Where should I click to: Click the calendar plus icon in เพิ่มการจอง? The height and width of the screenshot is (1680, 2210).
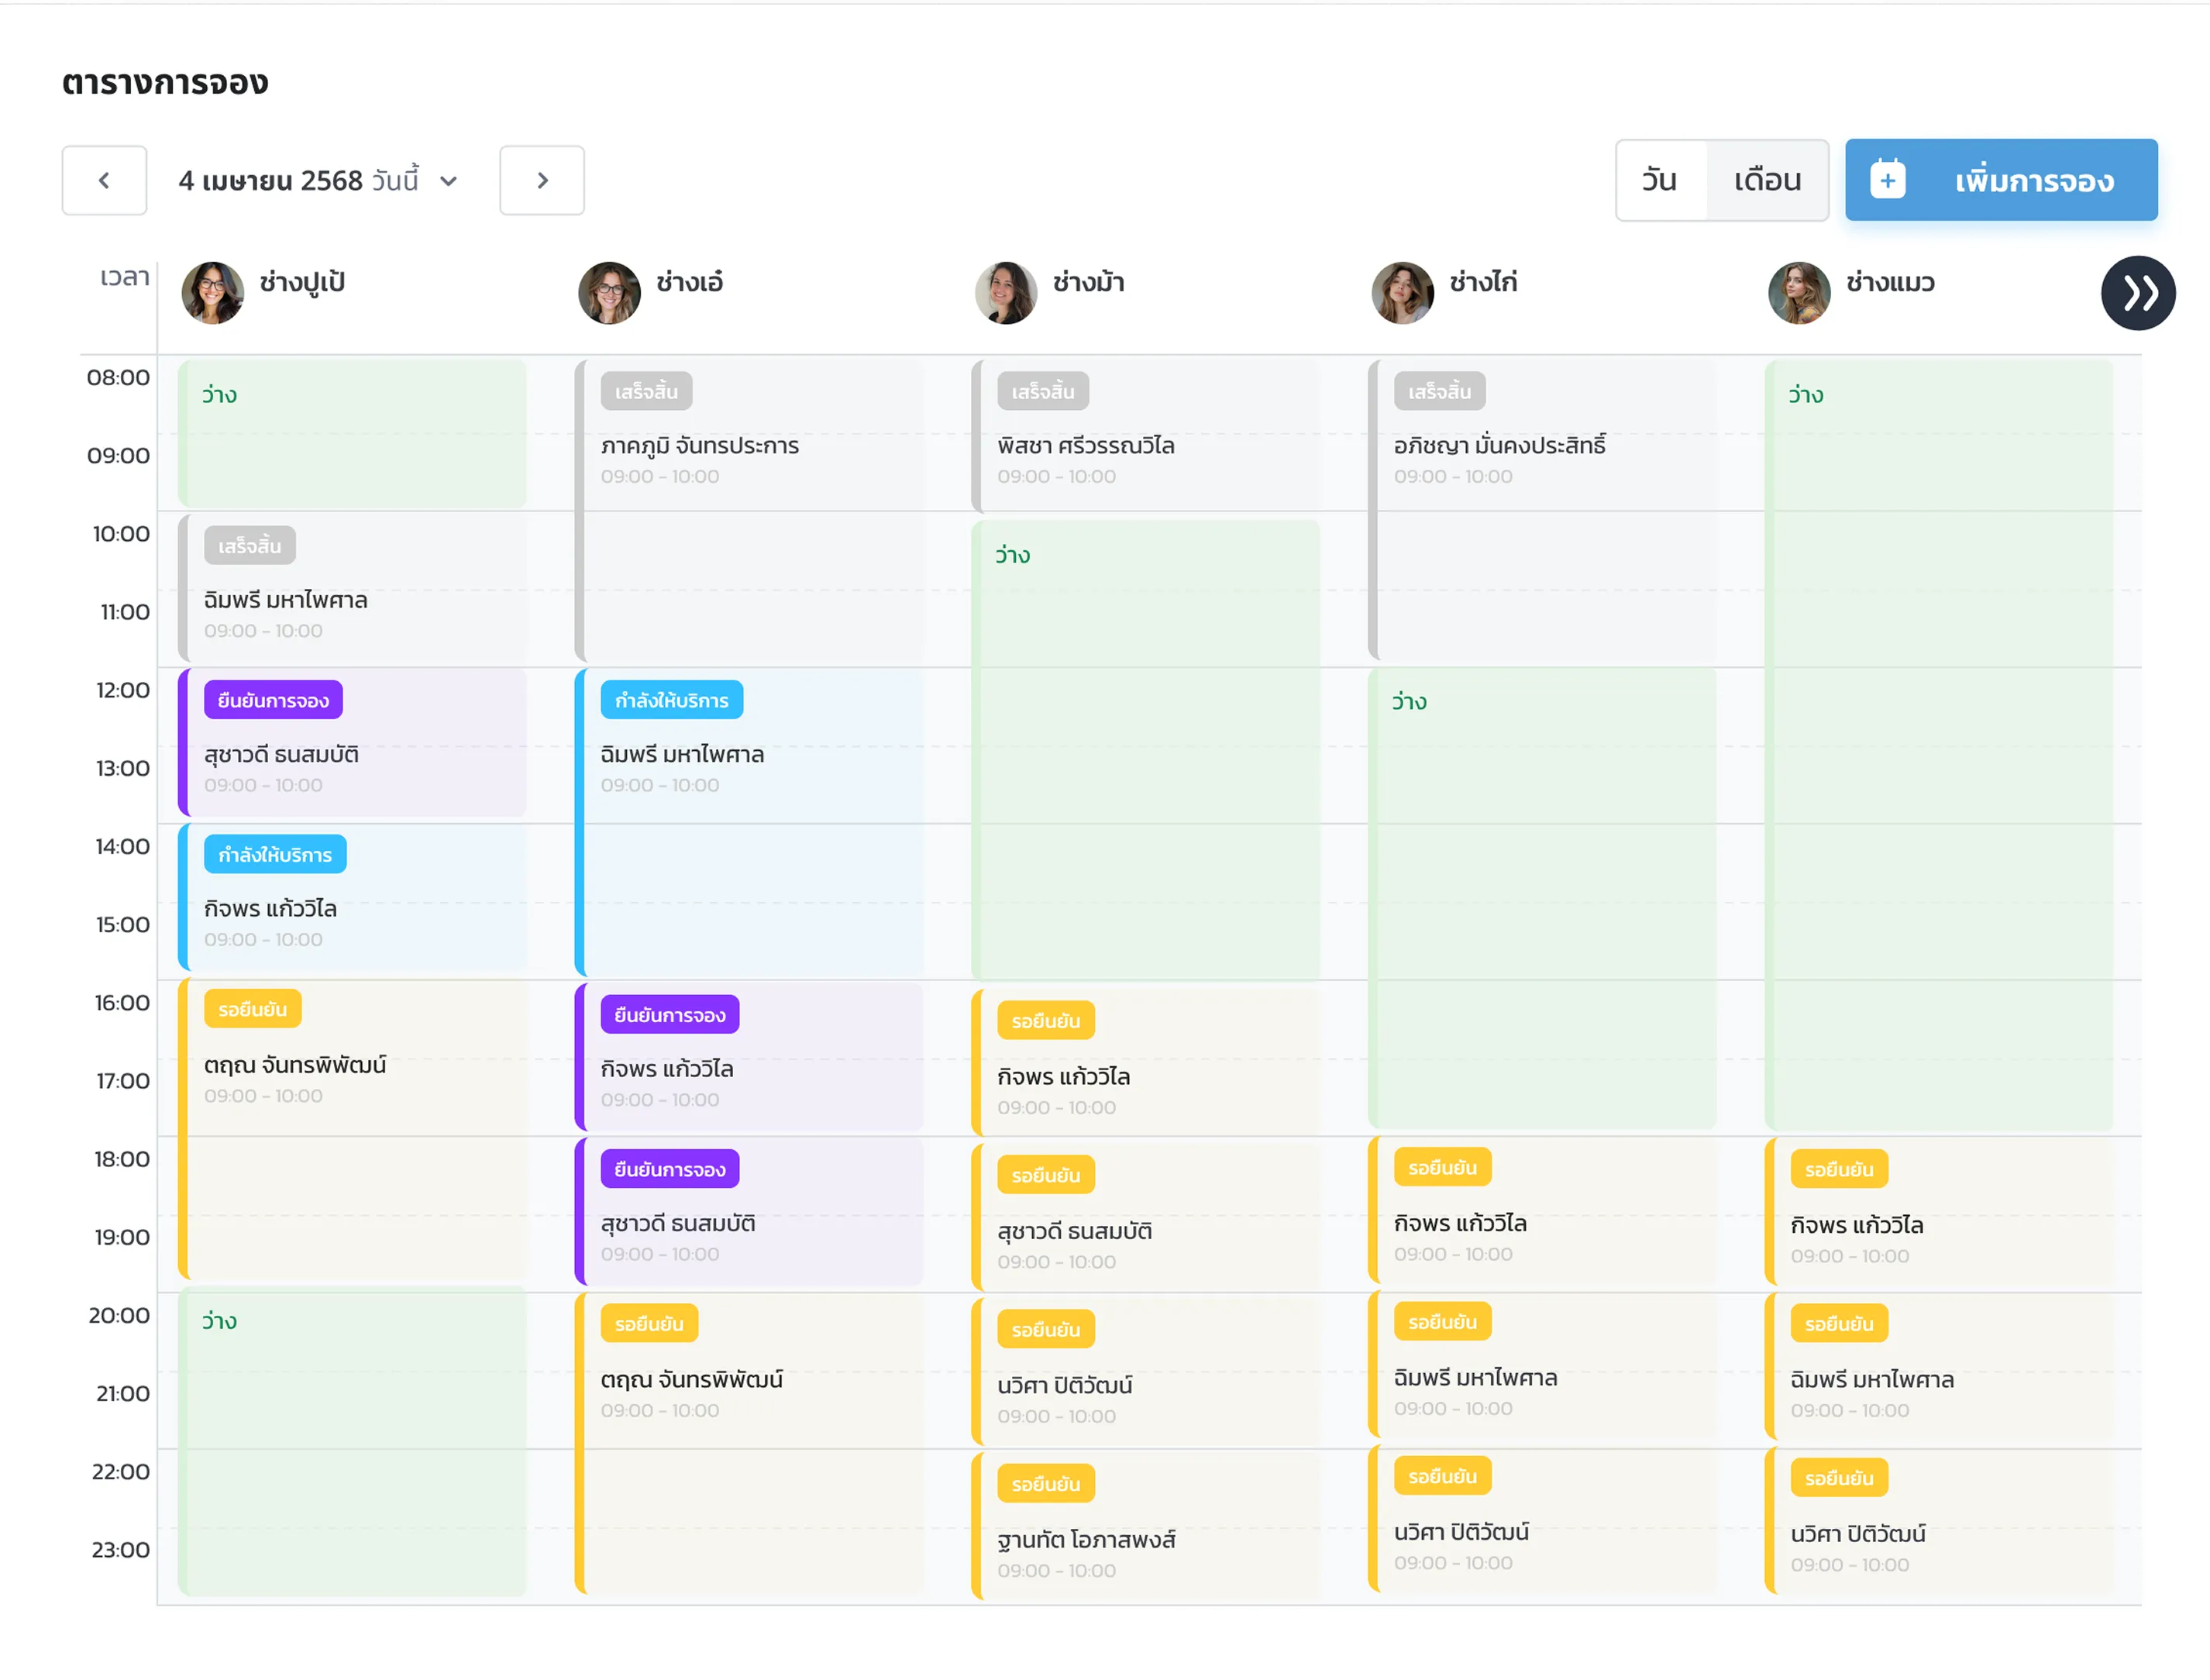pyautogui.click(x=1886, y=180)
